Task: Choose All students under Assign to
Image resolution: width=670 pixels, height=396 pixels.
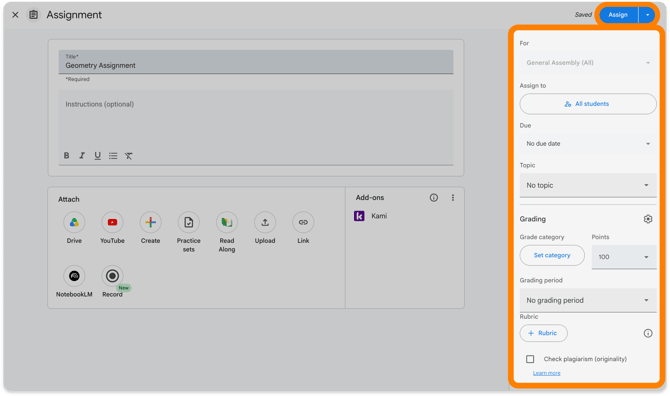Action: (588, 104)
